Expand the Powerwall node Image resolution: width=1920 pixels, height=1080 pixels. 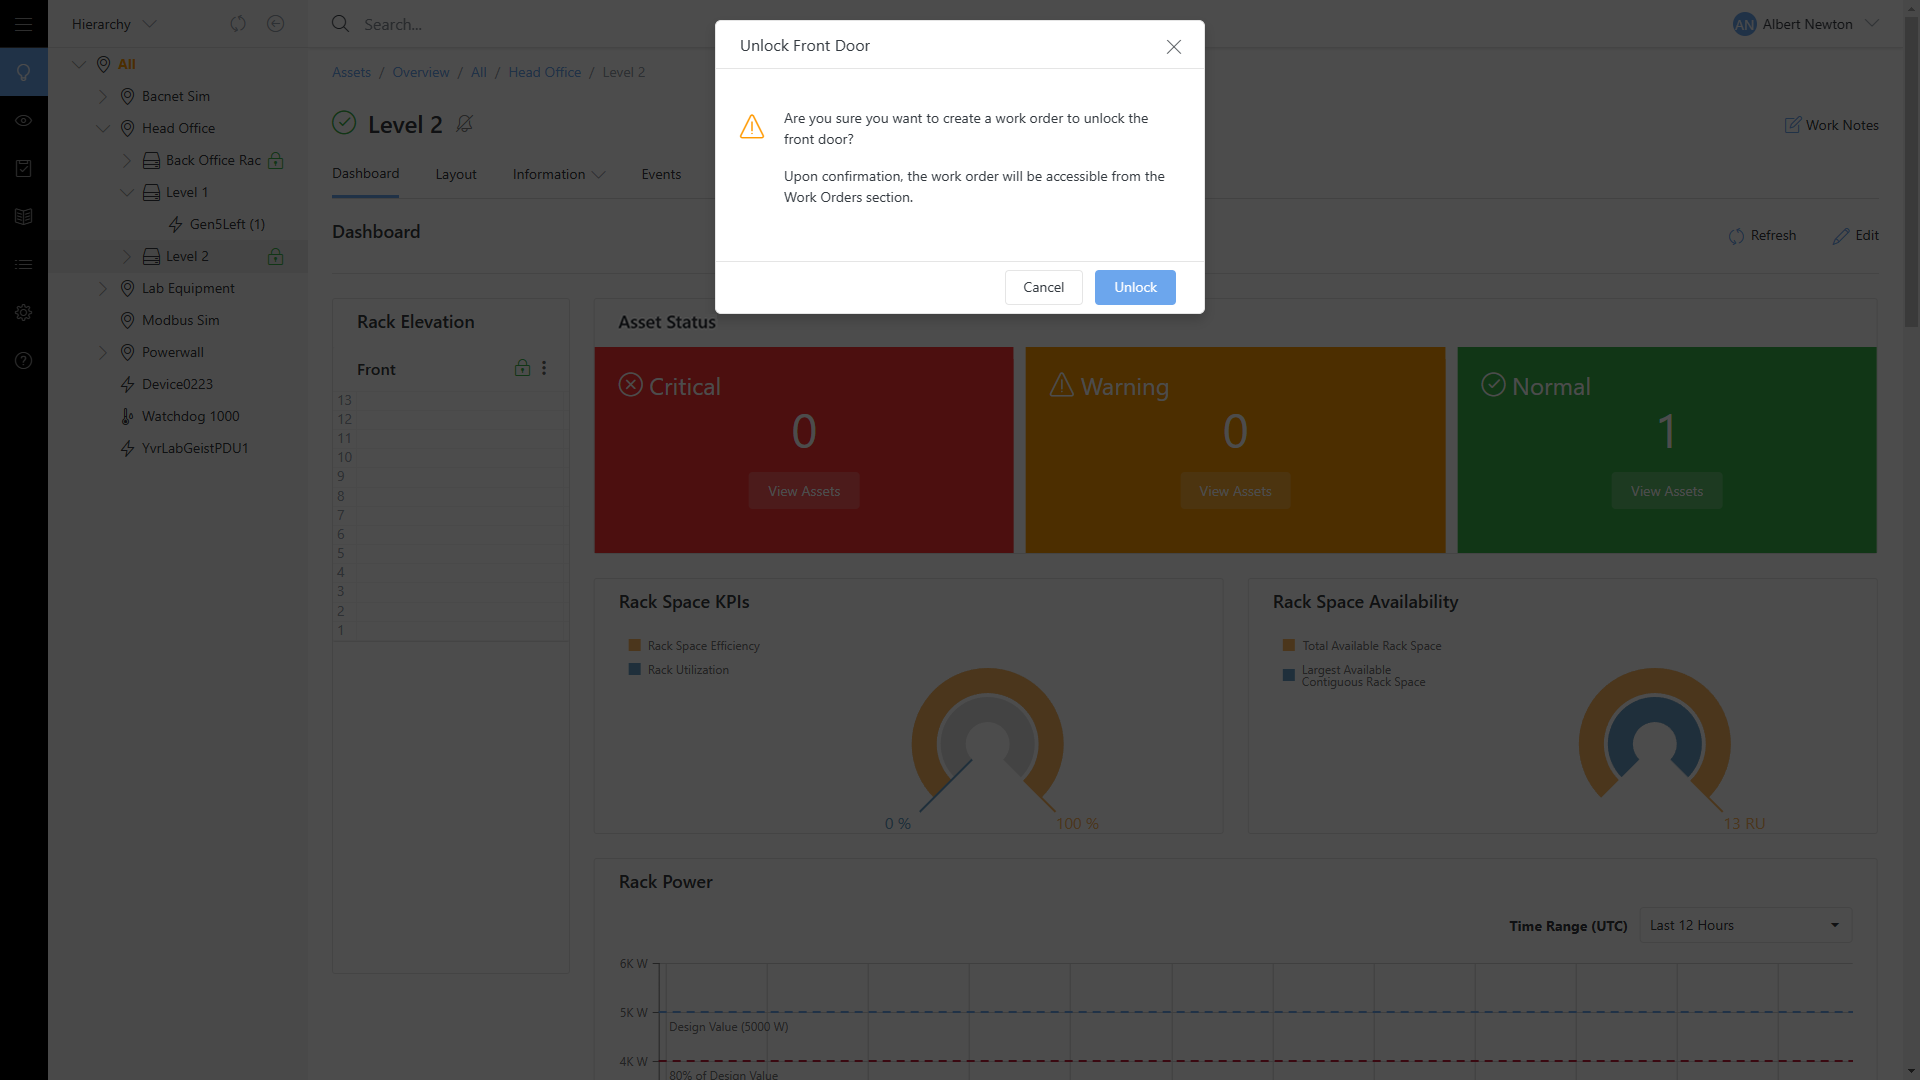[x=103, y=352]
